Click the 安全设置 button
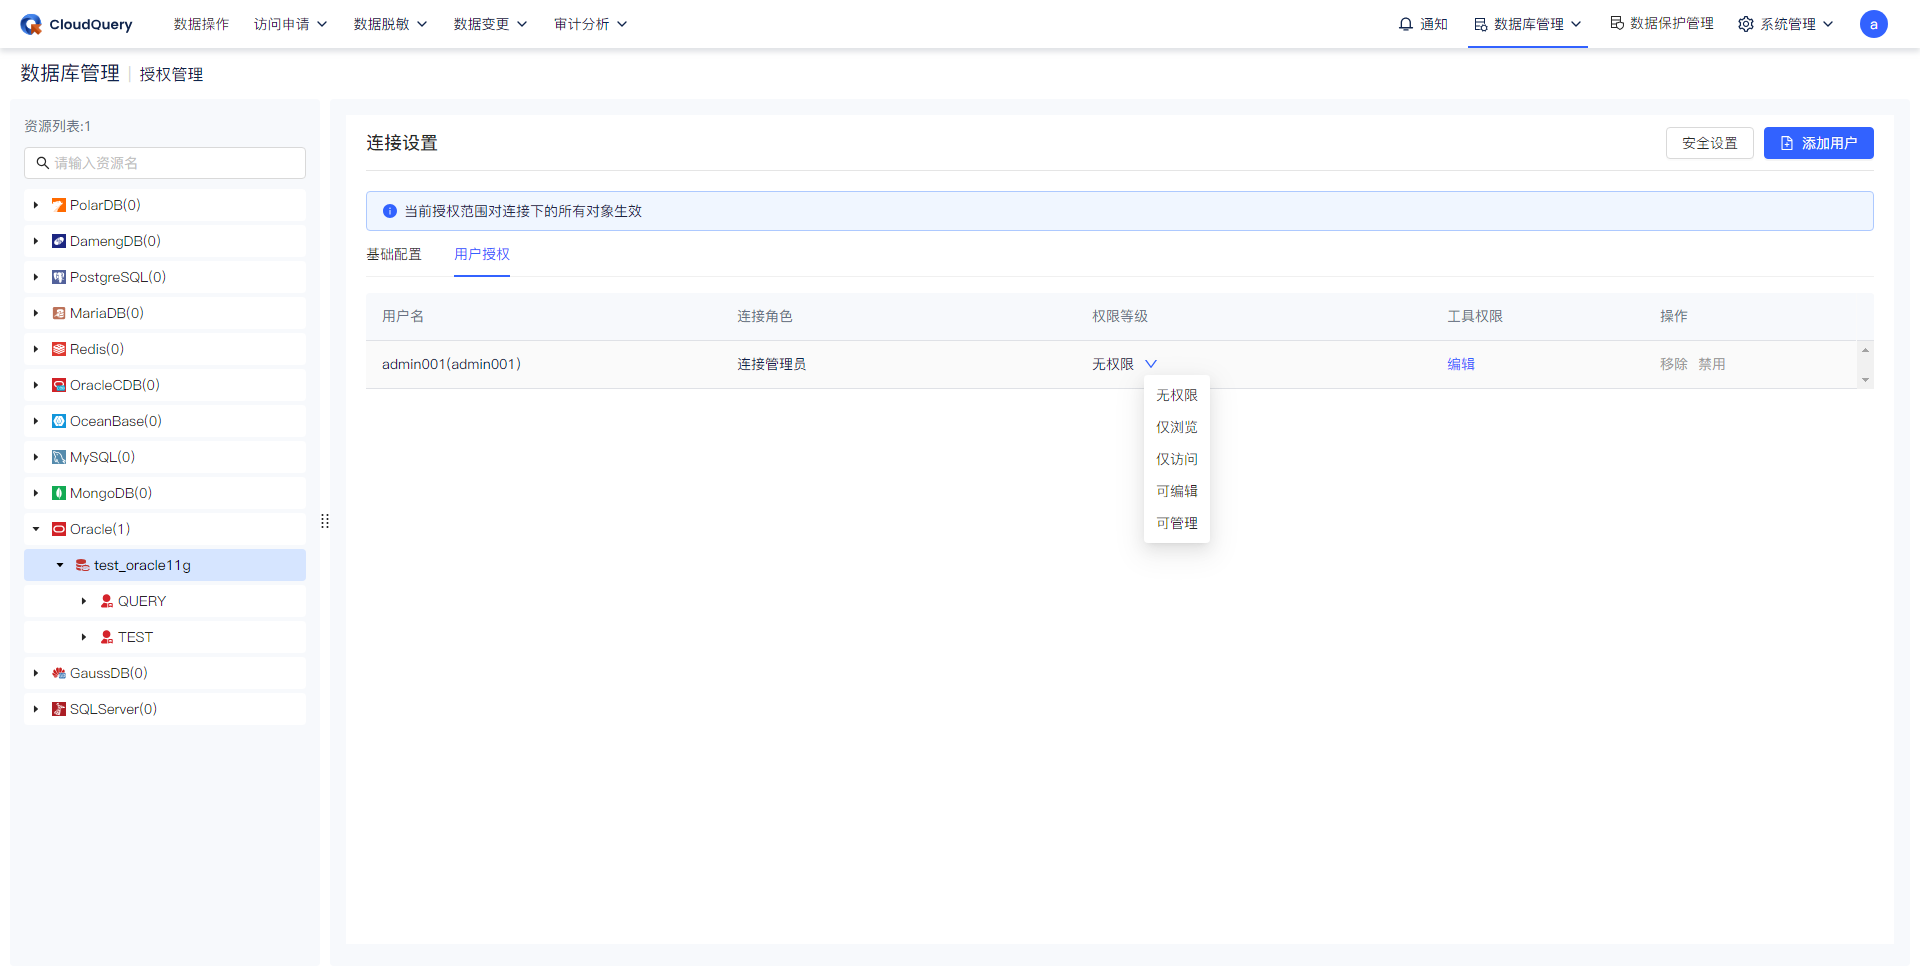Image resolution: width=1920 pixels, height=978 pixels. click(x=1710, y=143)
